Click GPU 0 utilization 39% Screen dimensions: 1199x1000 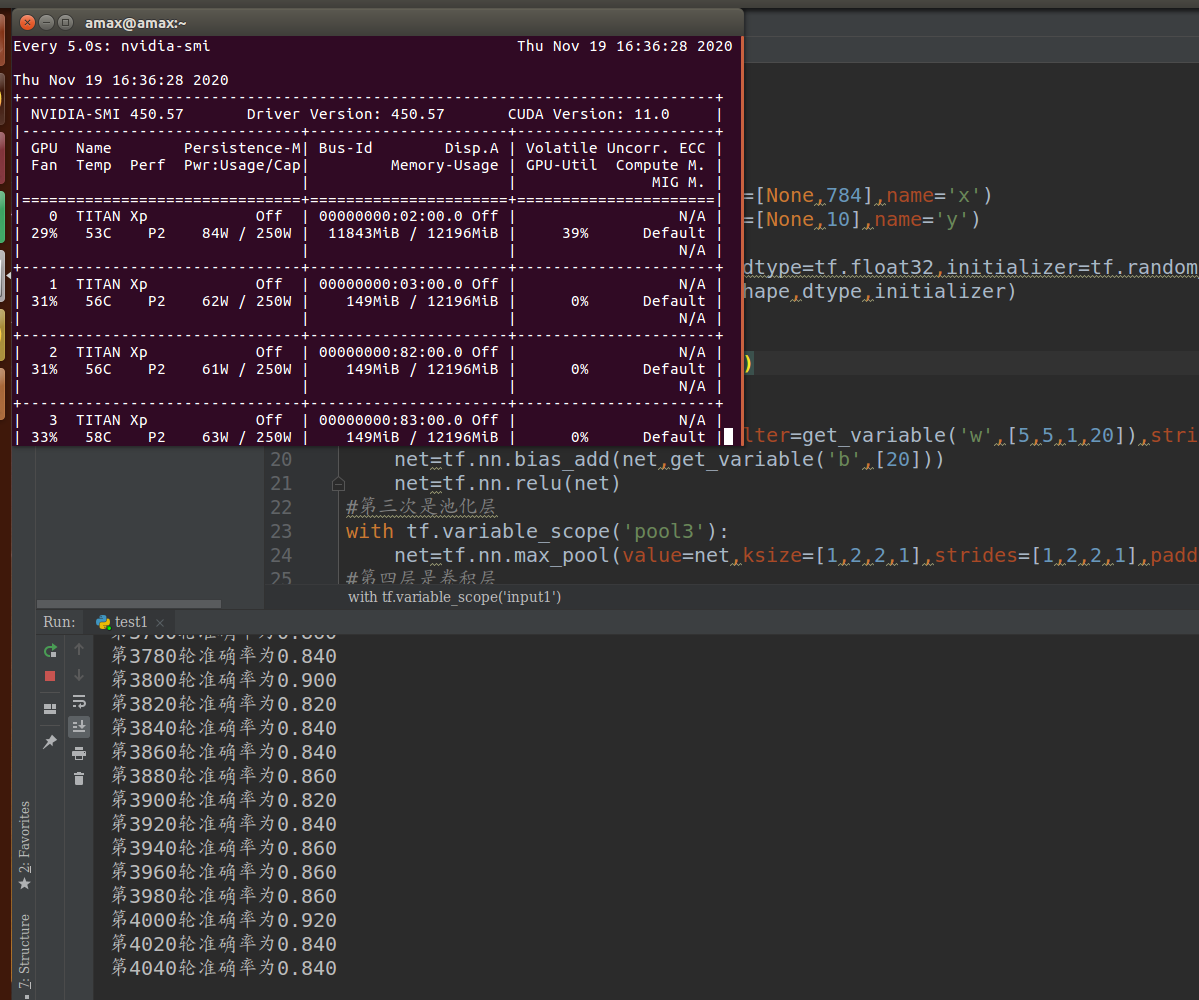(x=575, y=233)
